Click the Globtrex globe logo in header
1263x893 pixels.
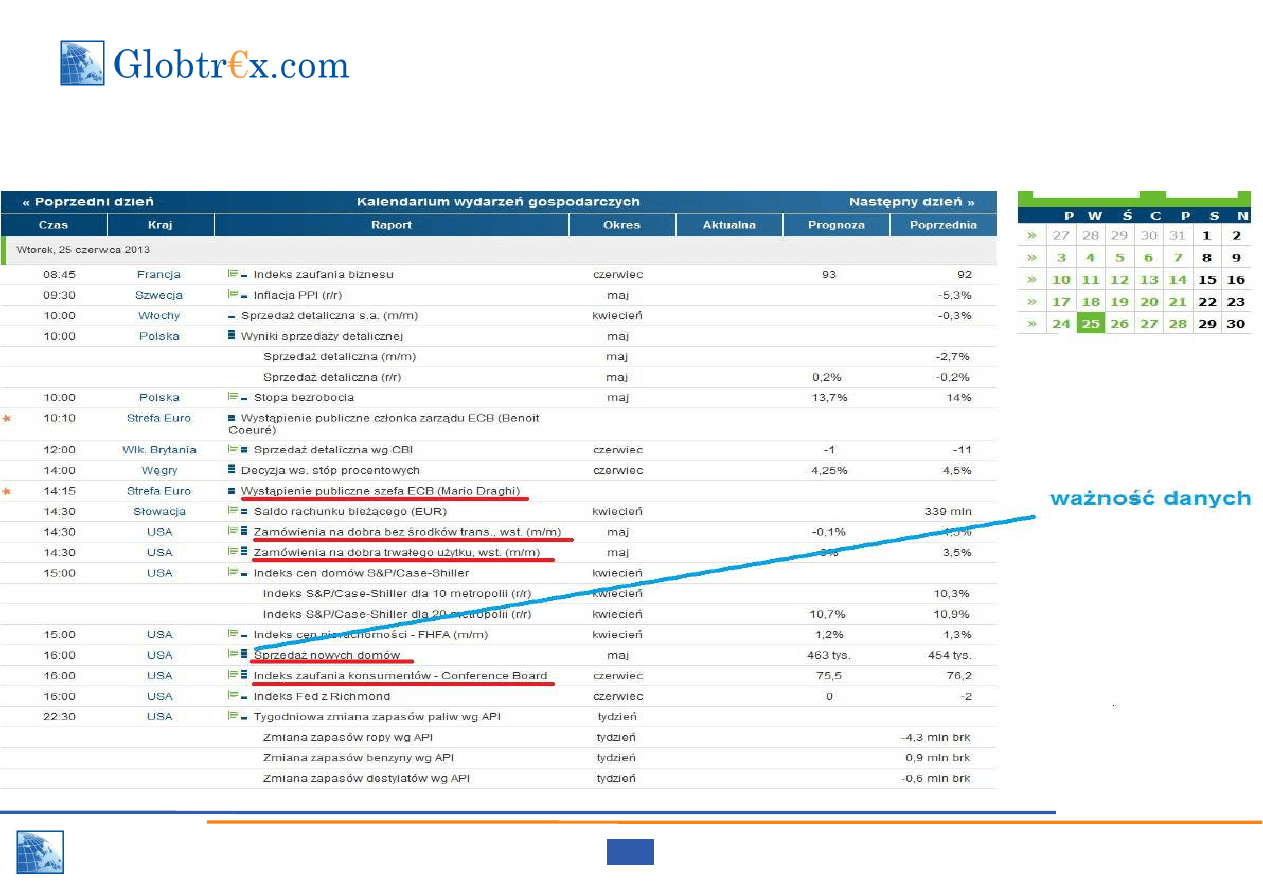(x=83, y=64)
